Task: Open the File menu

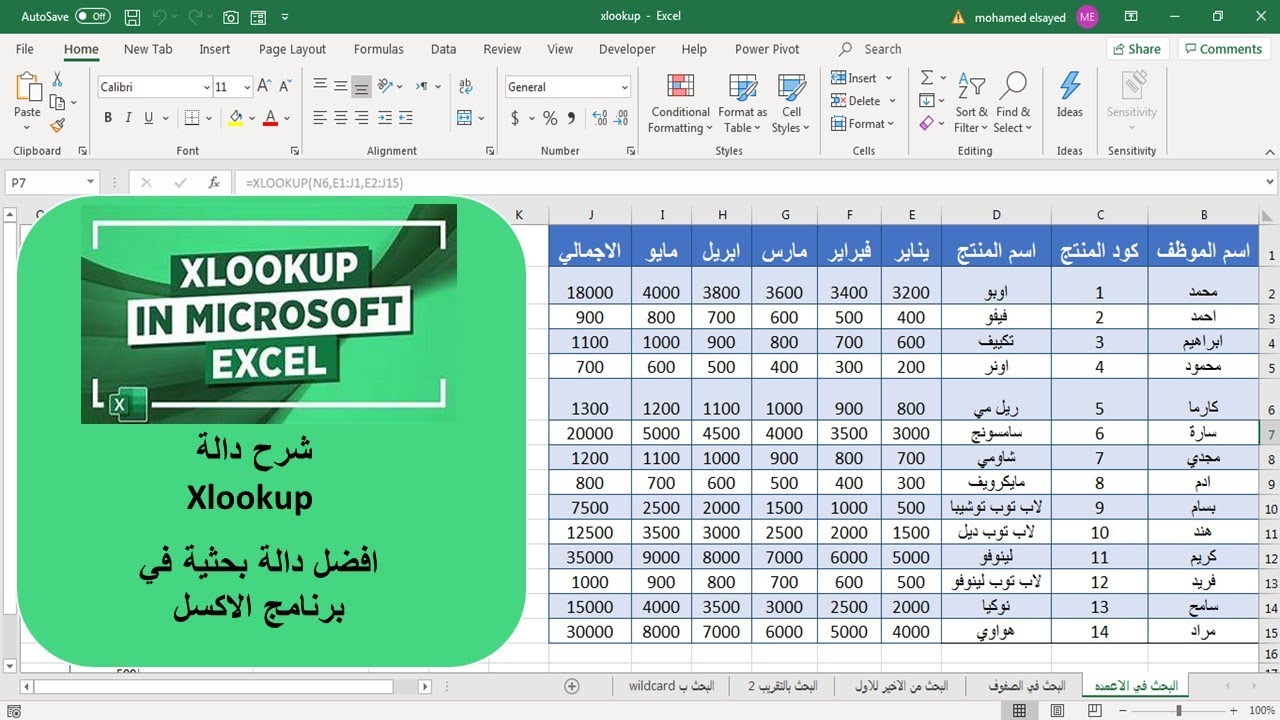Action: point(25,49)
